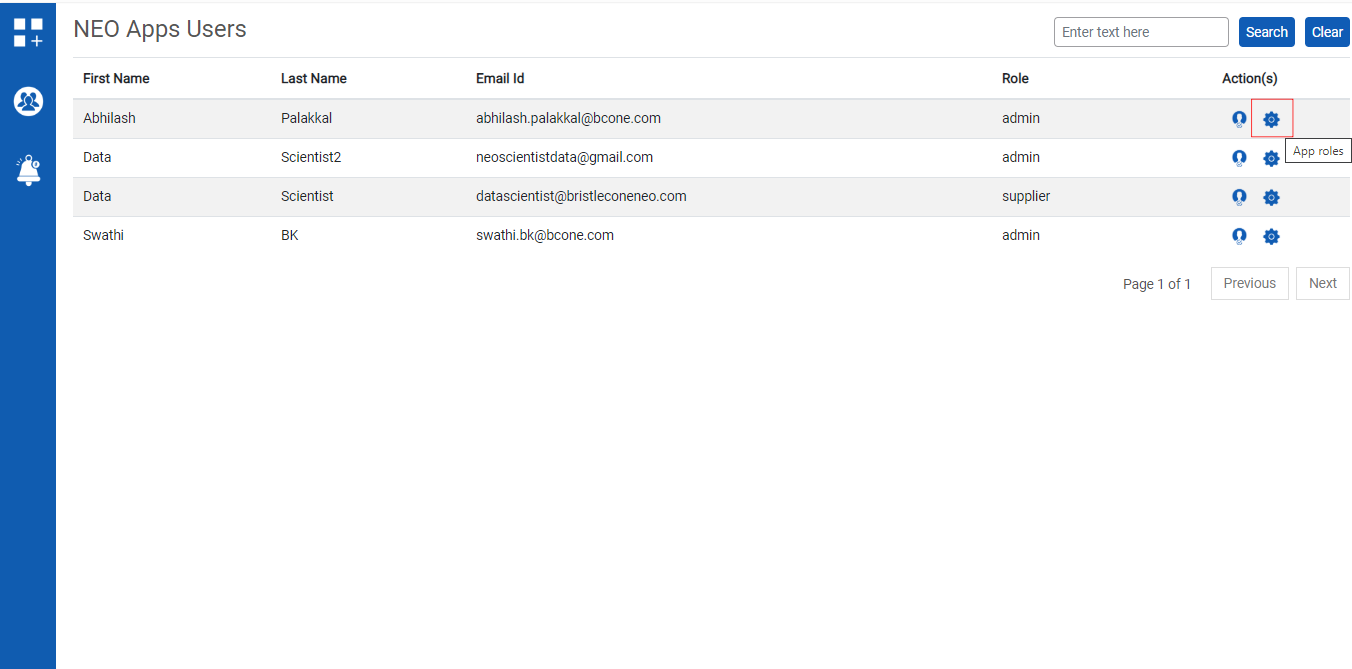Open the notifications bell in sidebar

coord(28,170)
